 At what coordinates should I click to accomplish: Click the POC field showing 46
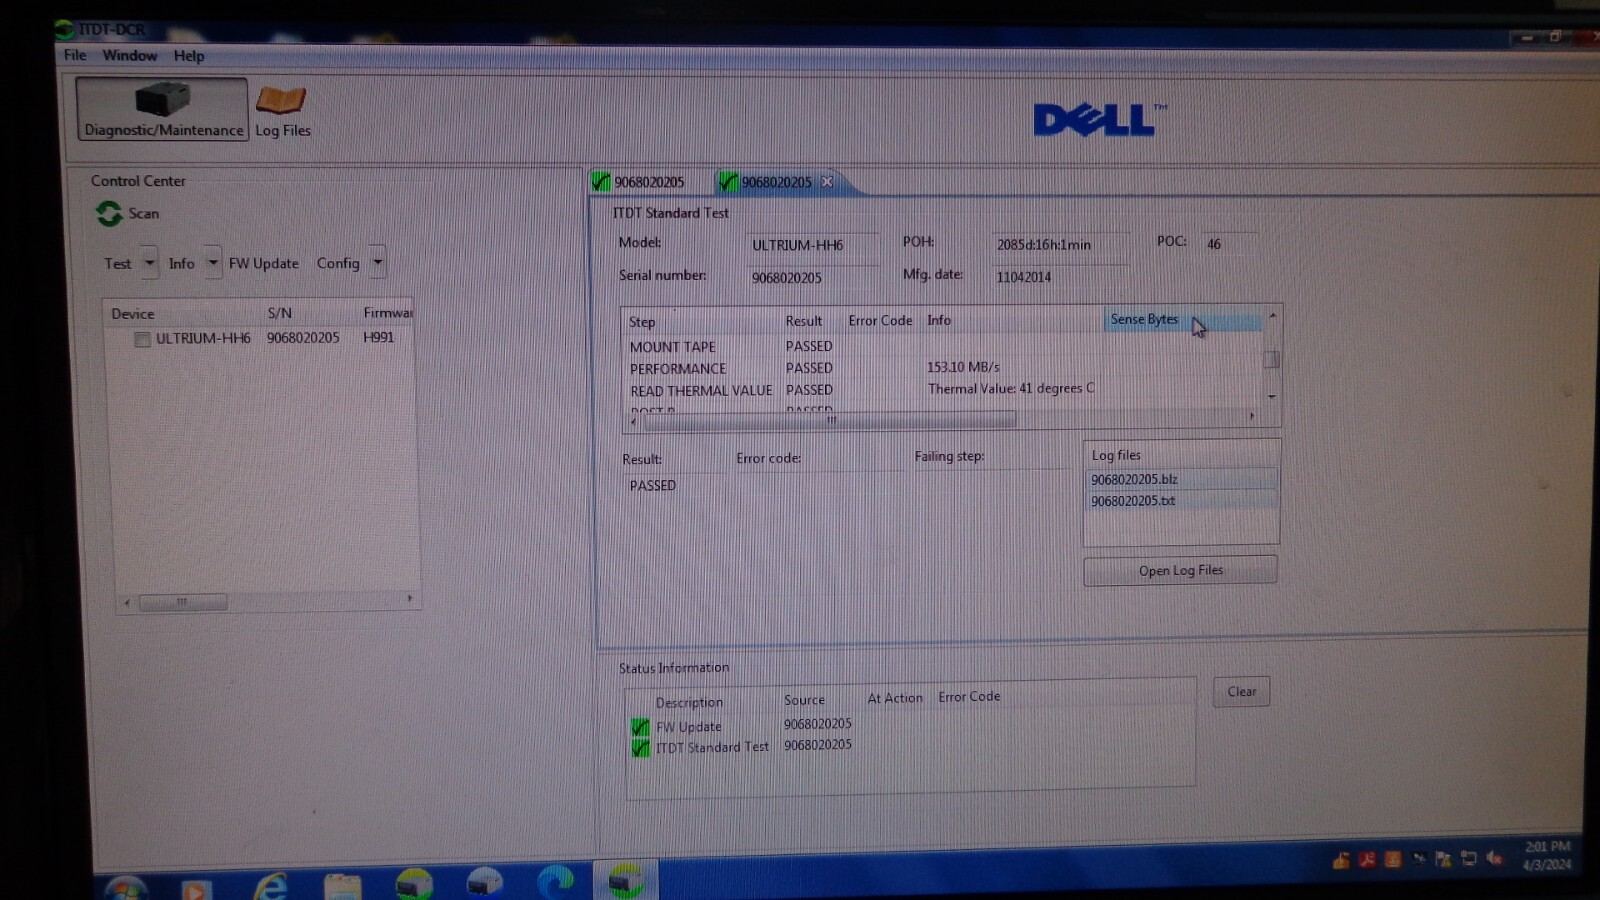tap(1228, 244)
